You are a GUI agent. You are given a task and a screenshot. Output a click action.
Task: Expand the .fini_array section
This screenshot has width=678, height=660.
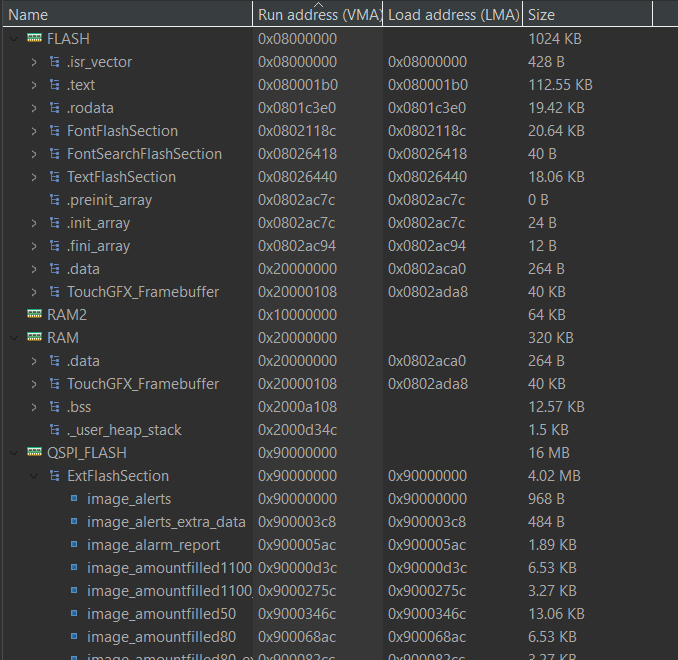click(x=34, y=246)
